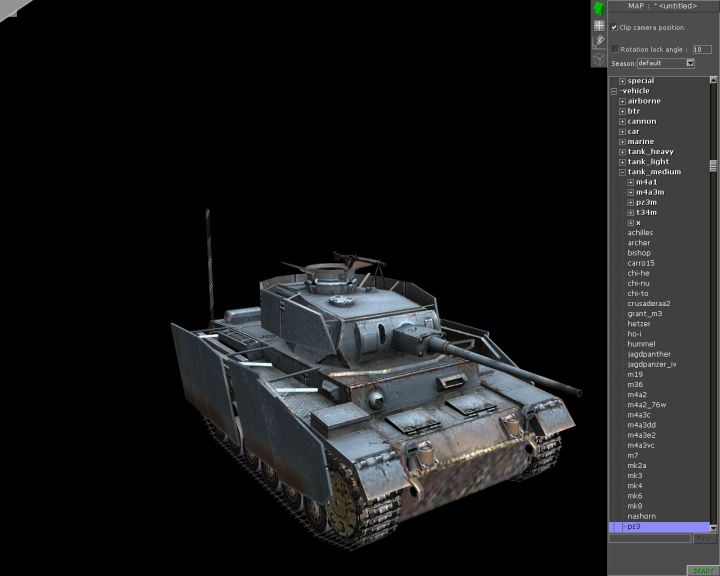
Task: Select the green entity mode icon
Action: [599, 8]
